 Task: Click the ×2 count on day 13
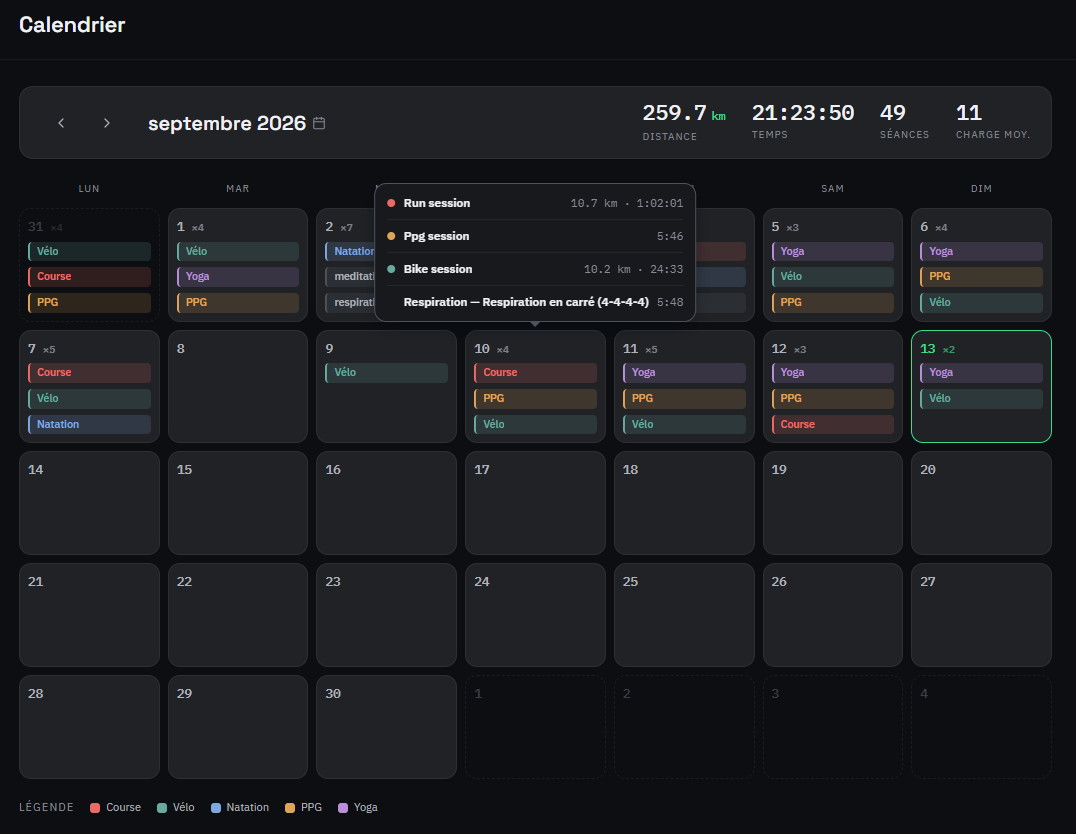tap(948, 350)
